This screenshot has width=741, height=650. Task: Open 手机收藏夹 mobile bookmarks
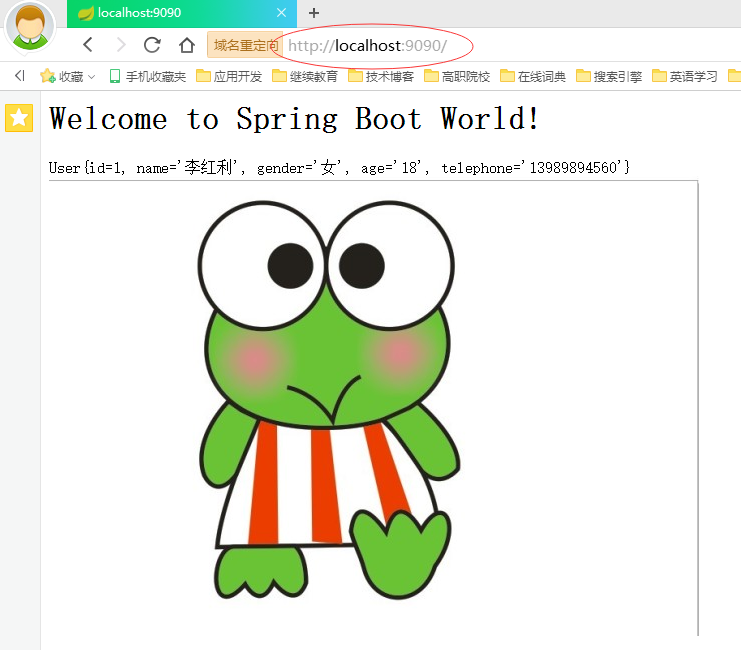click(x=147, y=76)
